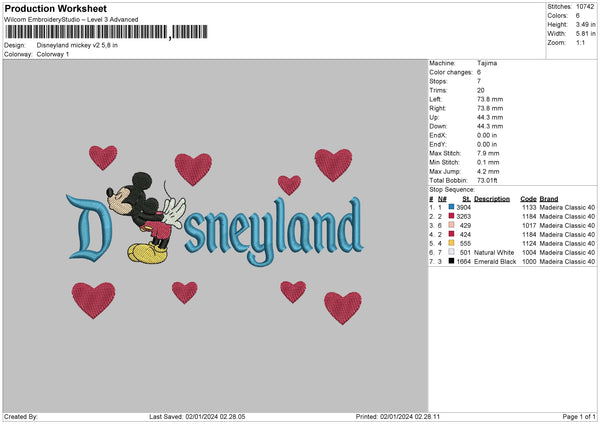Viewport: 600px width, 424px height.
Task: Click the 'Natural White' description
Action: (x=494, y=253)
